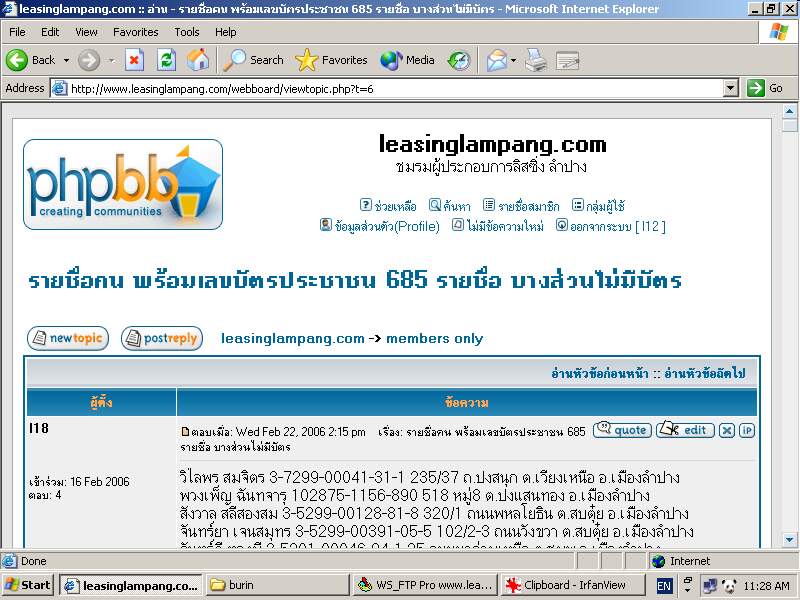Viewport: 800px width, 600px height.
Task: Expand the Back button history arrow
Action: (67, 60)
